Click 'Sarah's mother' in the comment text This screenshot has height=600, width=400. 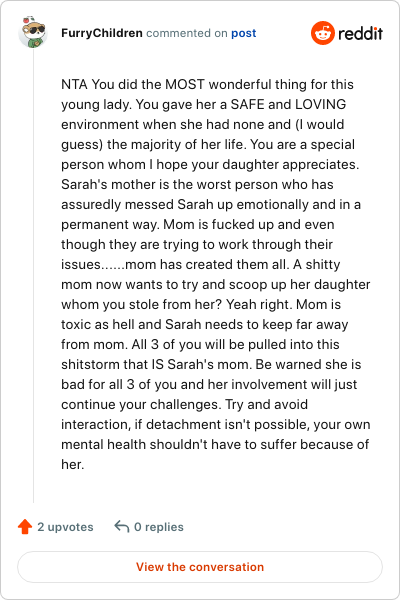pyautogui.click(x=108, y=184)
